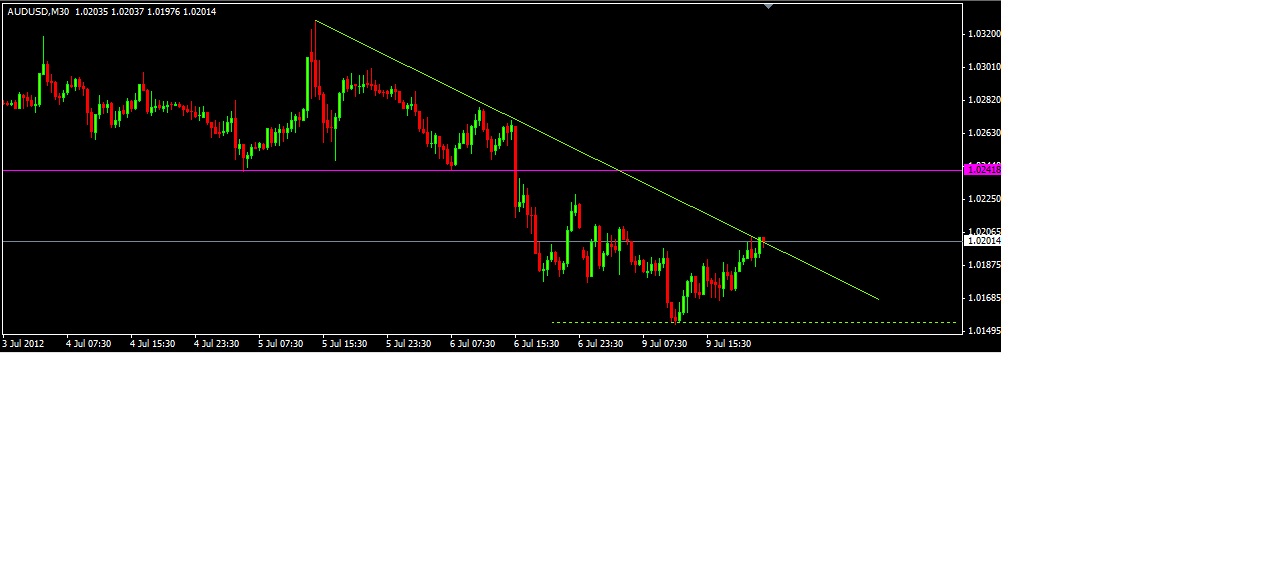1274x576 pixels.
Task: Click the 6 Jul 15:30 time label
Action: (x=536, y=344)
